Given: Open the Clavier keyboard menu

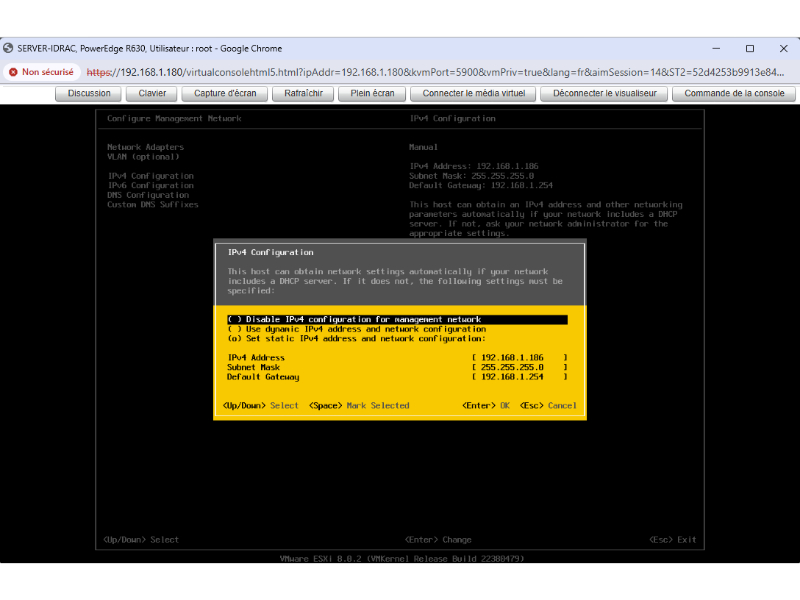Looking at the screenshot, I should (152, 93).
